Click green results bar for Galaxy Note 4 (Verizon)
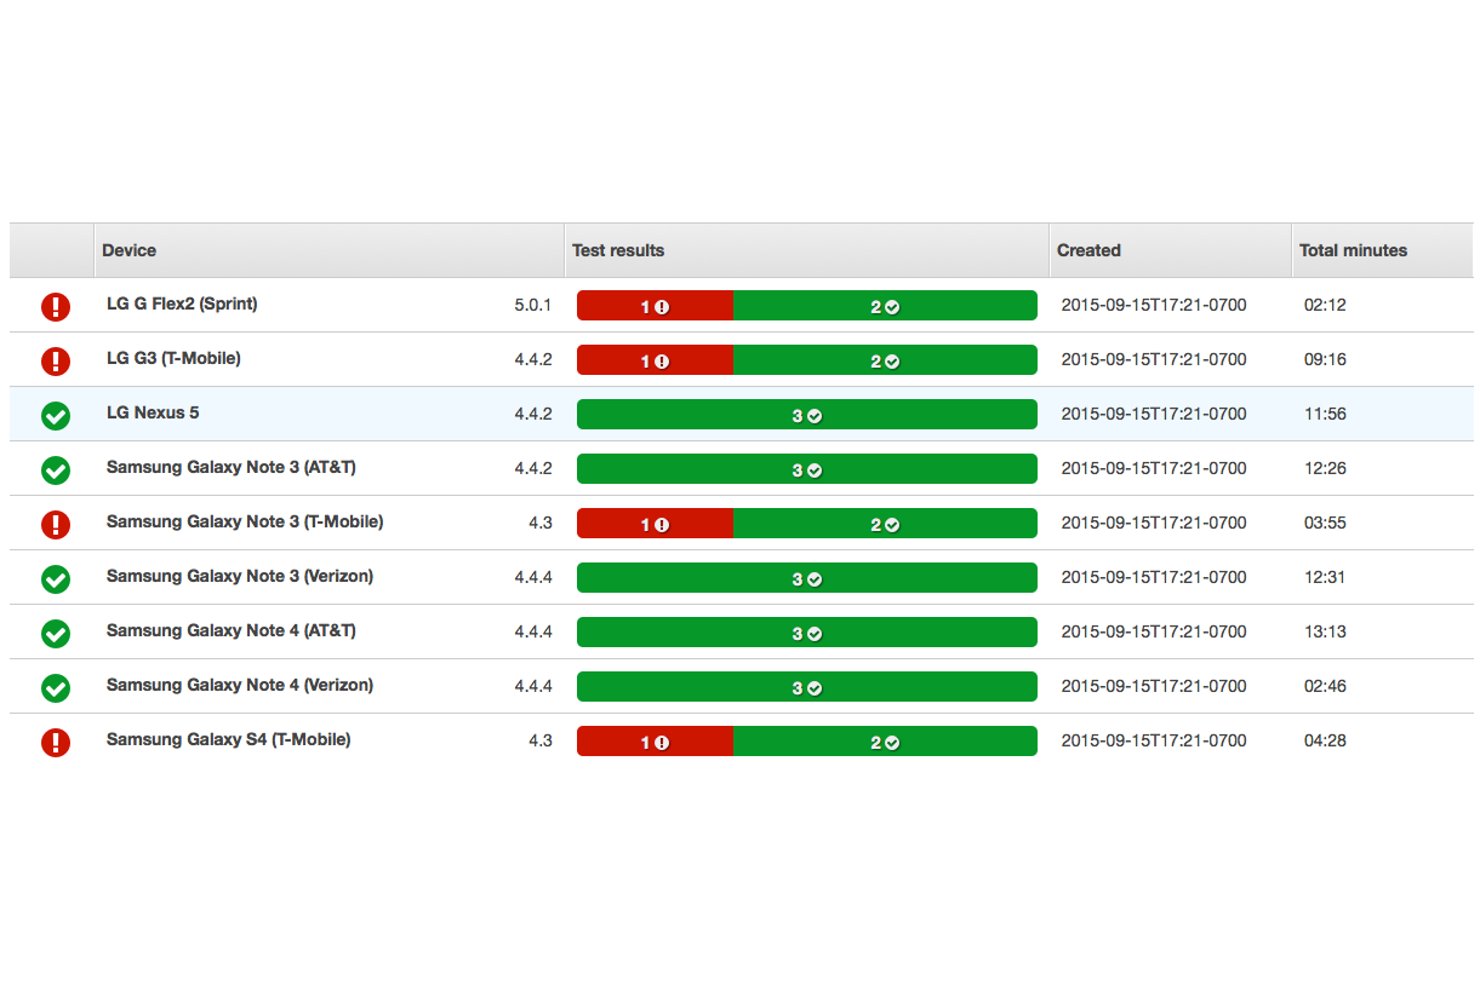This screenshot has height=987, width=1480. [807, 687]
